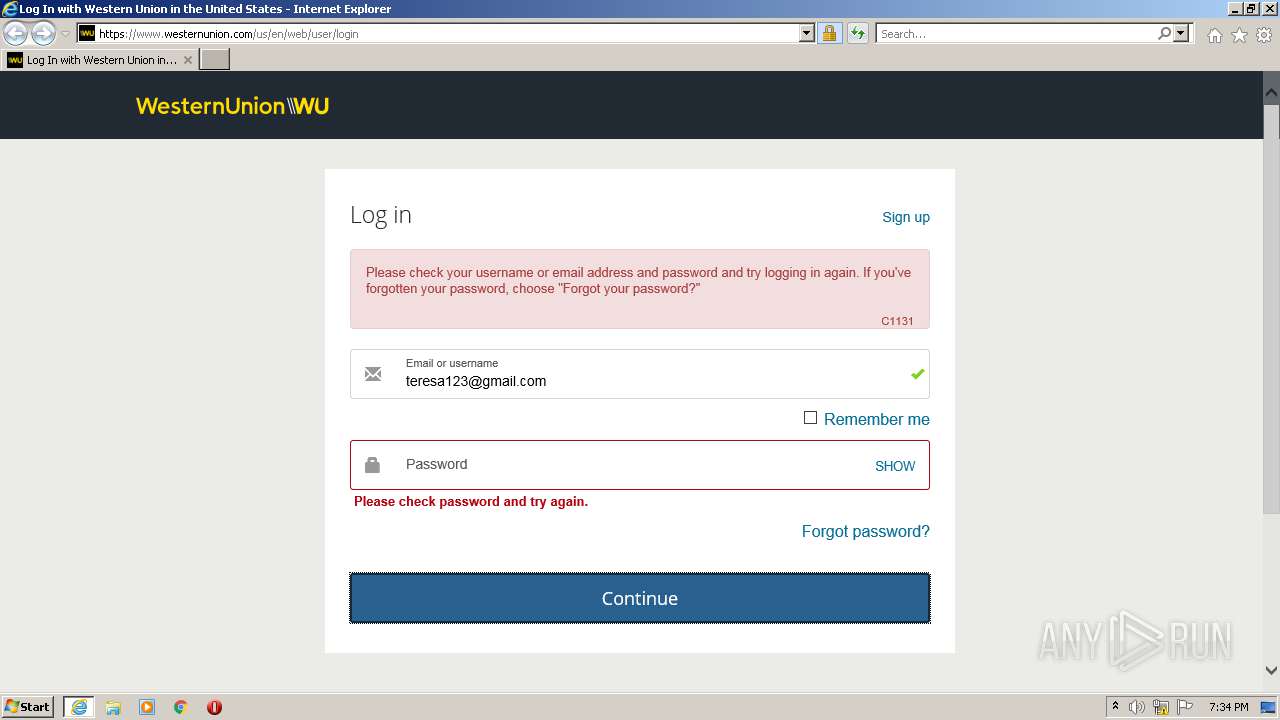Click the page scrollbar up arrow
This screenshot has height=720, width=1280.
[x=1271, y=93]
